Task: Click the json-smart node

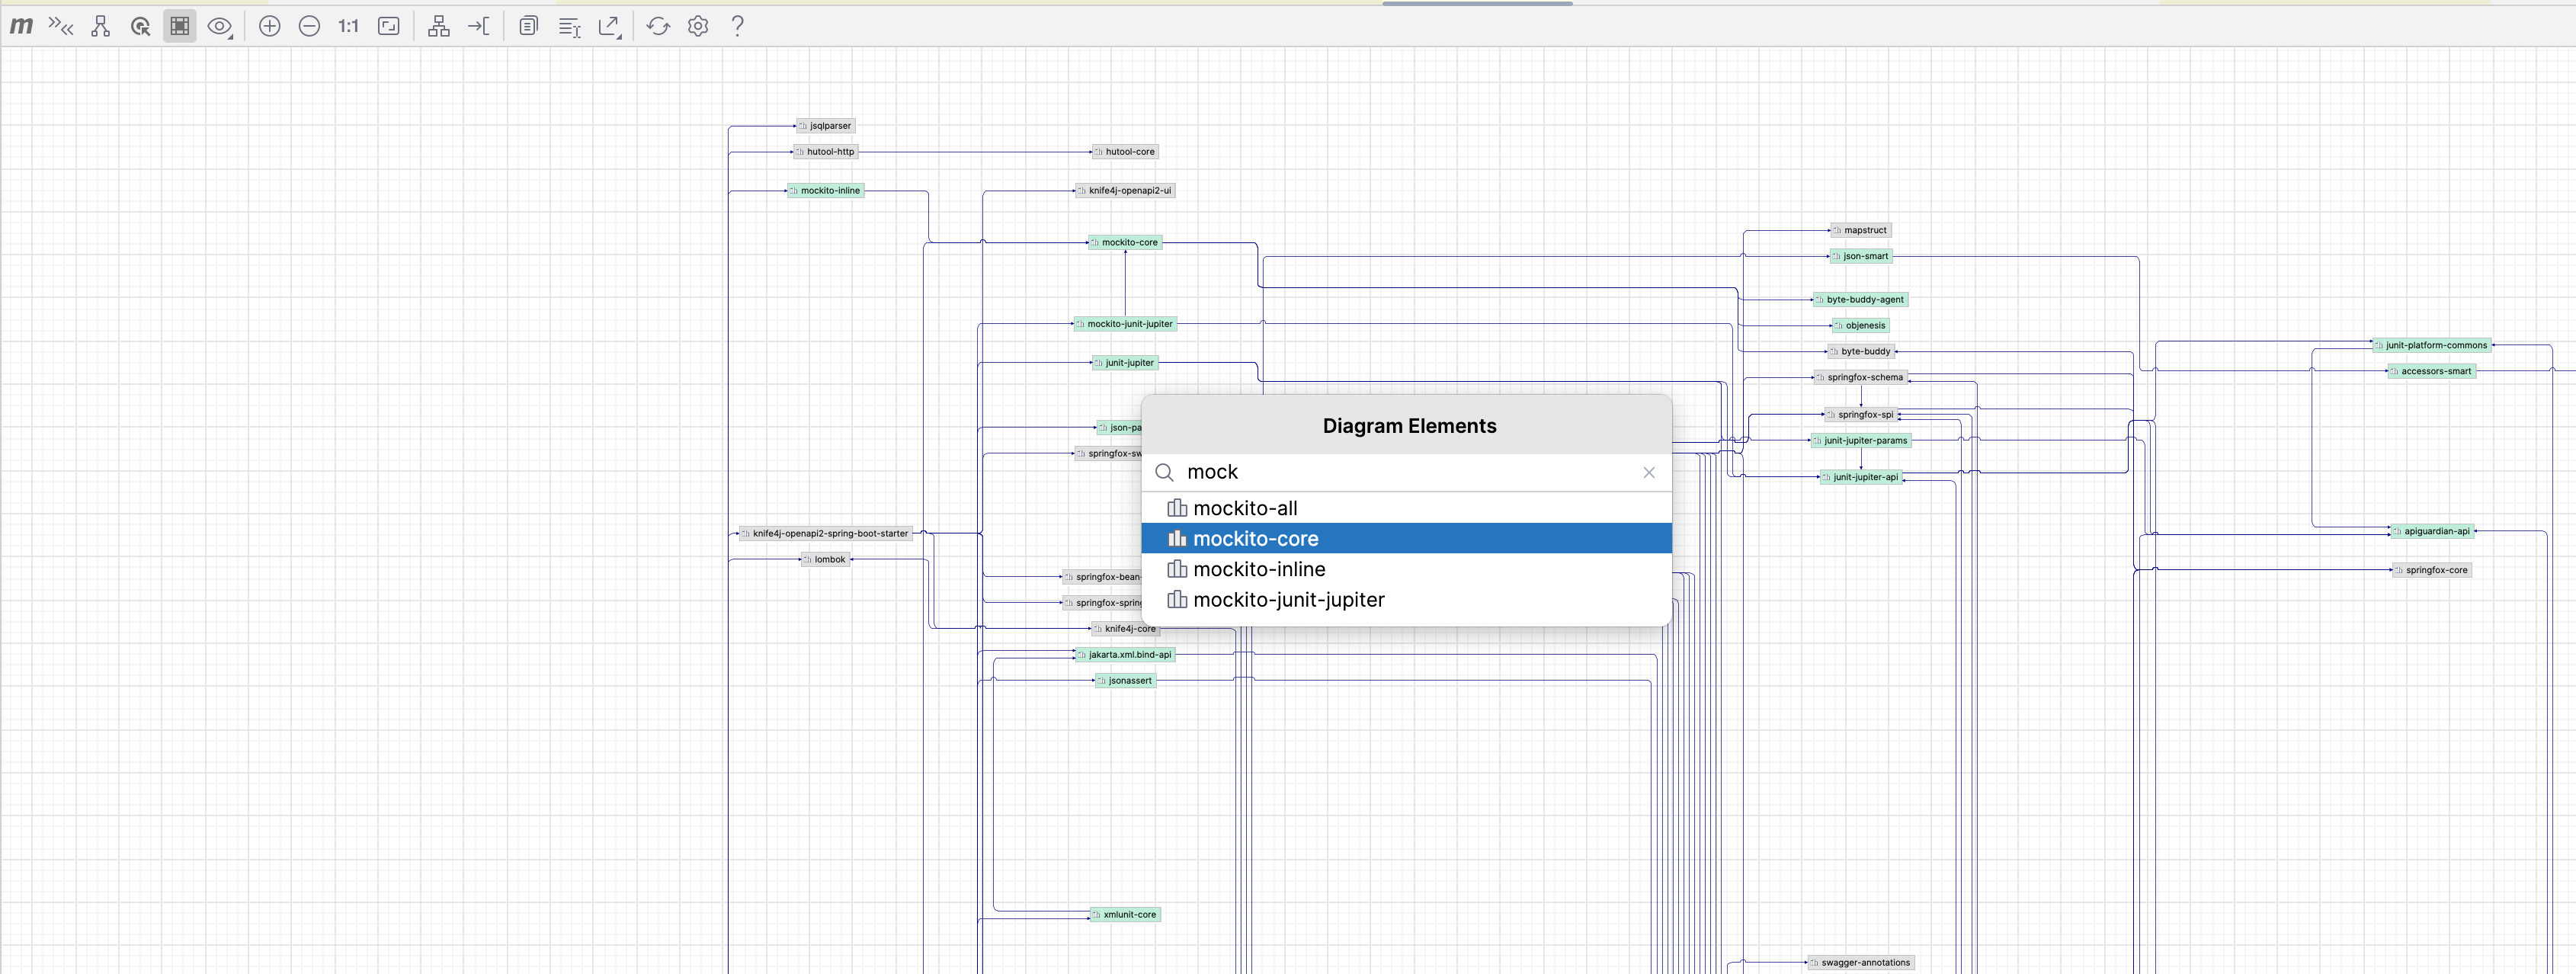Action: [x=1861, y=256]
